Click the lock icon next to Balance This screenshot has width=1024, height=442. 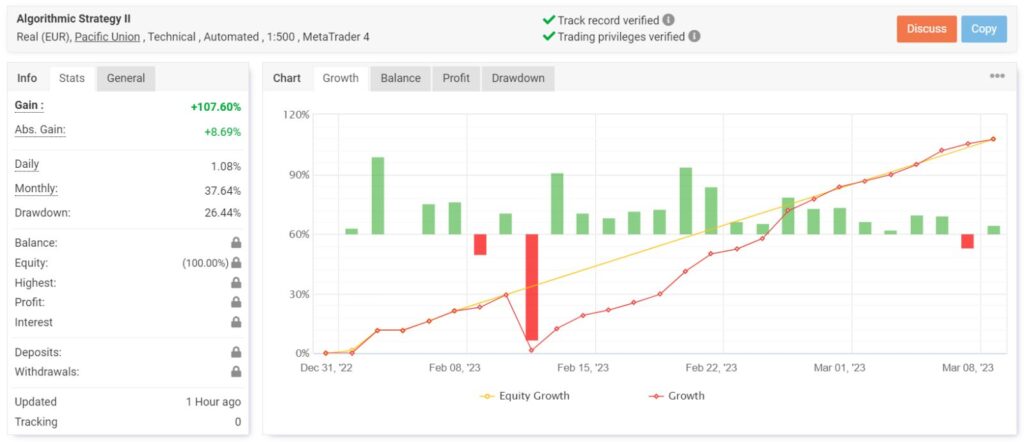[236, 243]
